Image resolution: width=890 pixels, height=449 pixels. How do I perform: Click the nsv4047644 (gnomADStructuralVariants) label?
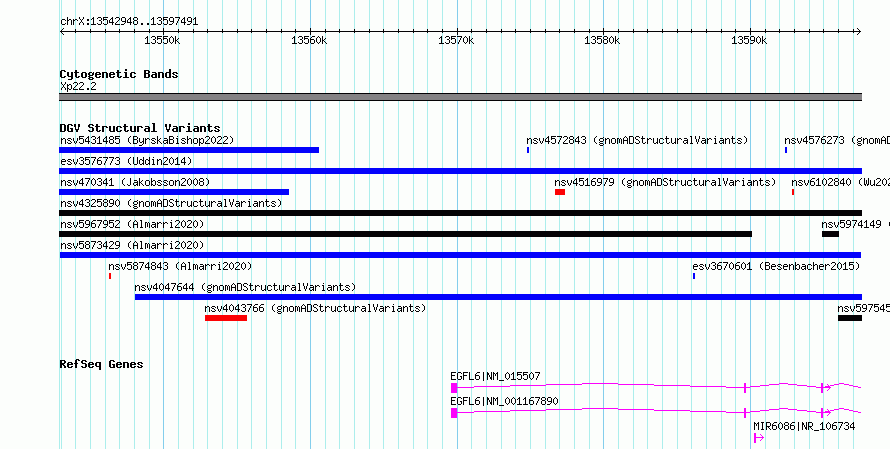pyautogui.click(x=245, y=287)
